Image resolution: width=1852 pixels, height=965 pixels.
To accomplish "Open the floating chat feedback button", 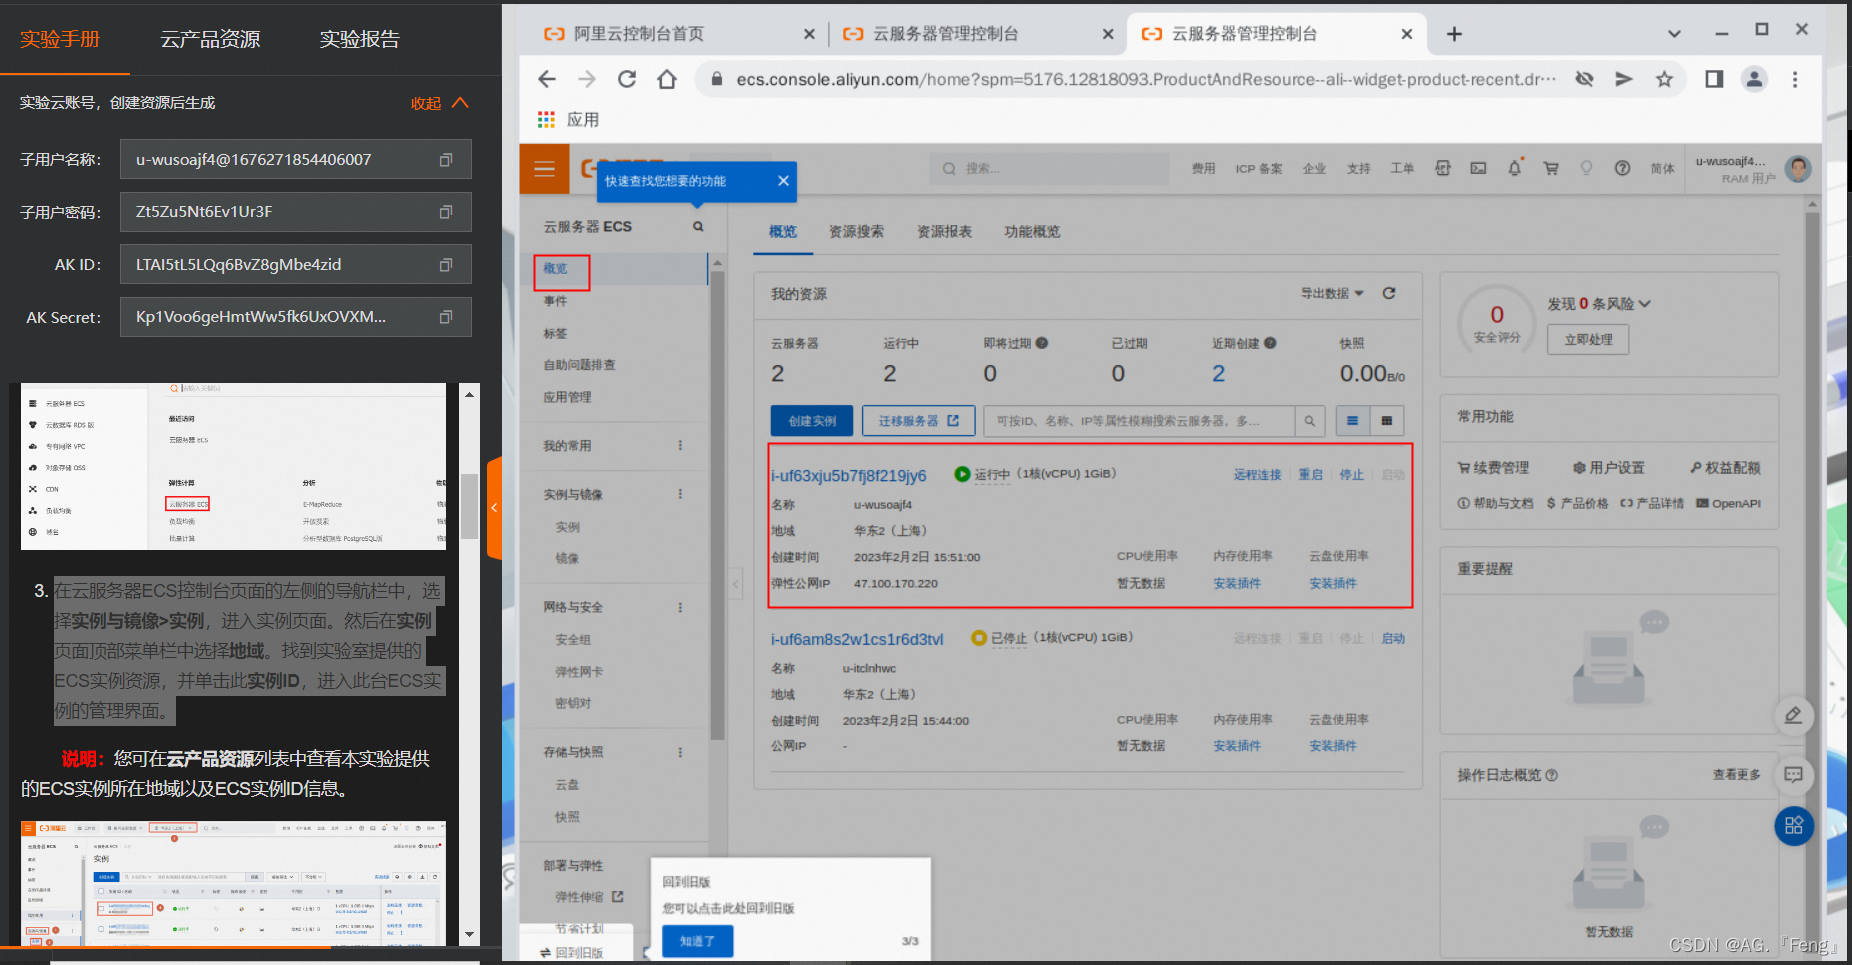I will tap(1793, 774).
